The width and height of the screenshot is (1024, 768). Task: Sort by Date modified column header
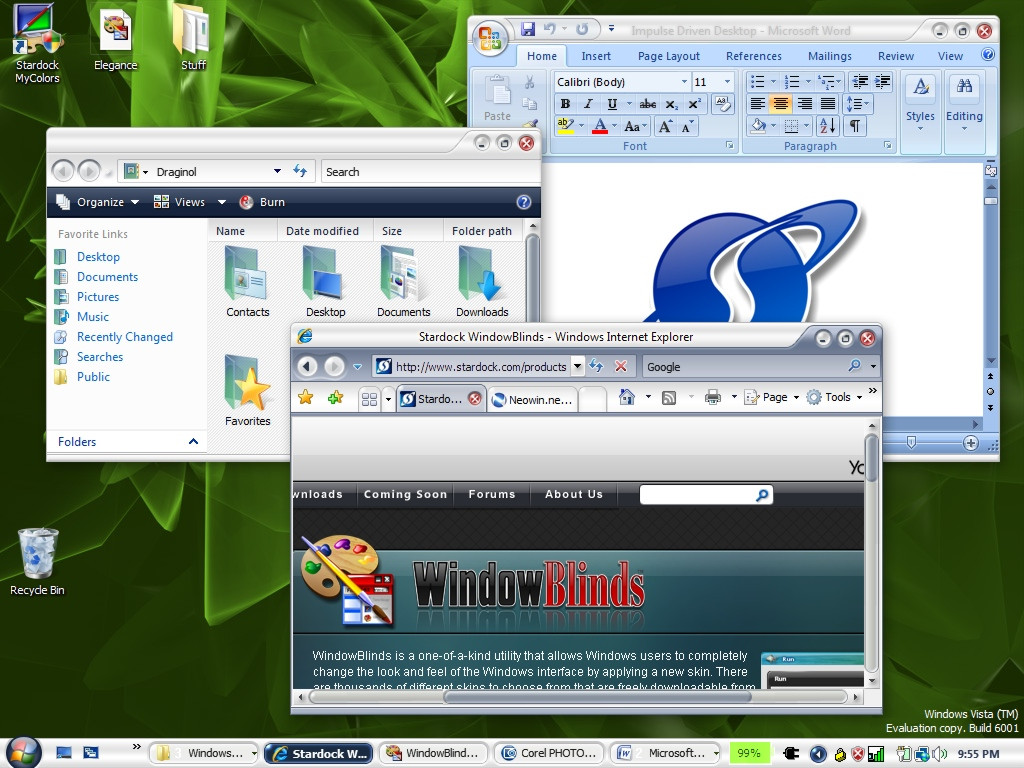[x=322, y=231]
